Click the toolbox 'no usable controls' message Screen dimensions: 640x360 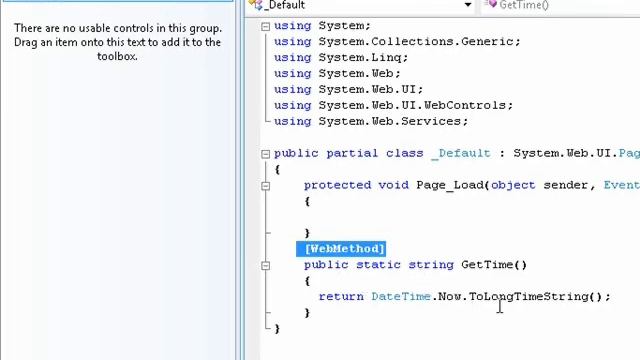(118, 42)
